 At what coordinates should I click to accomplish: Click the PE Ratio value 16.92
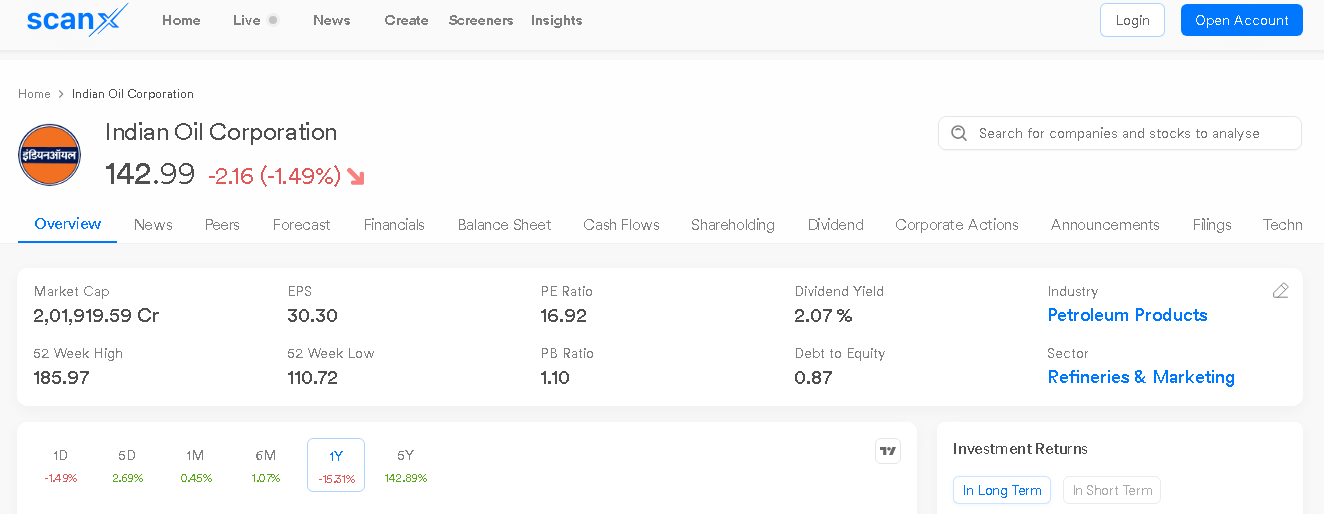(x=564, y=316)
